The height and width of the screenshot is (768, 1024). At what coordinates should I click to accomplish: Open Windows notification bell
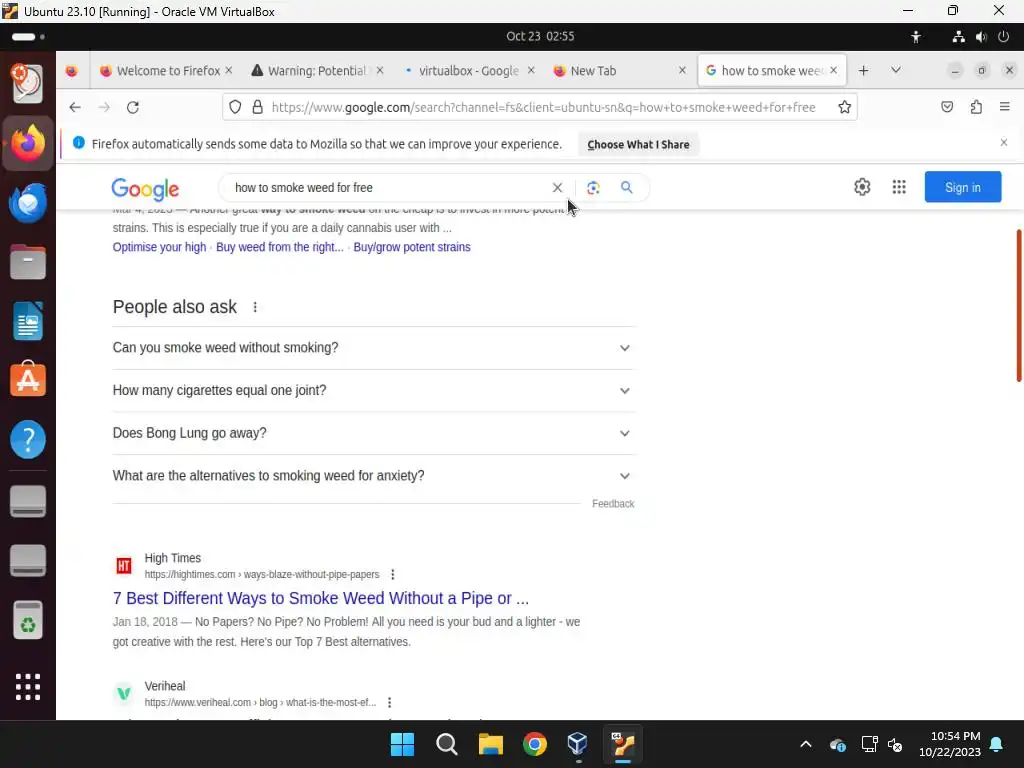(997, 744)
